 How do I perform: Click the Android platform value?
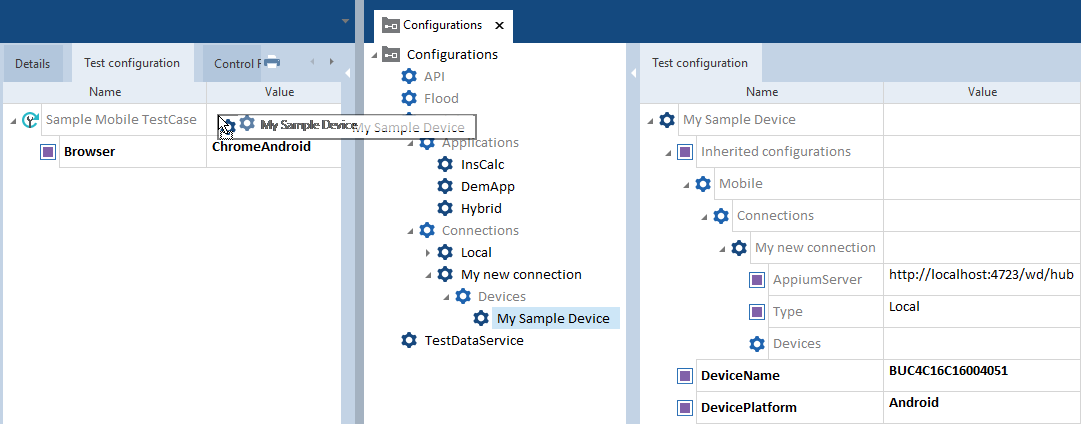coord(913,403)
